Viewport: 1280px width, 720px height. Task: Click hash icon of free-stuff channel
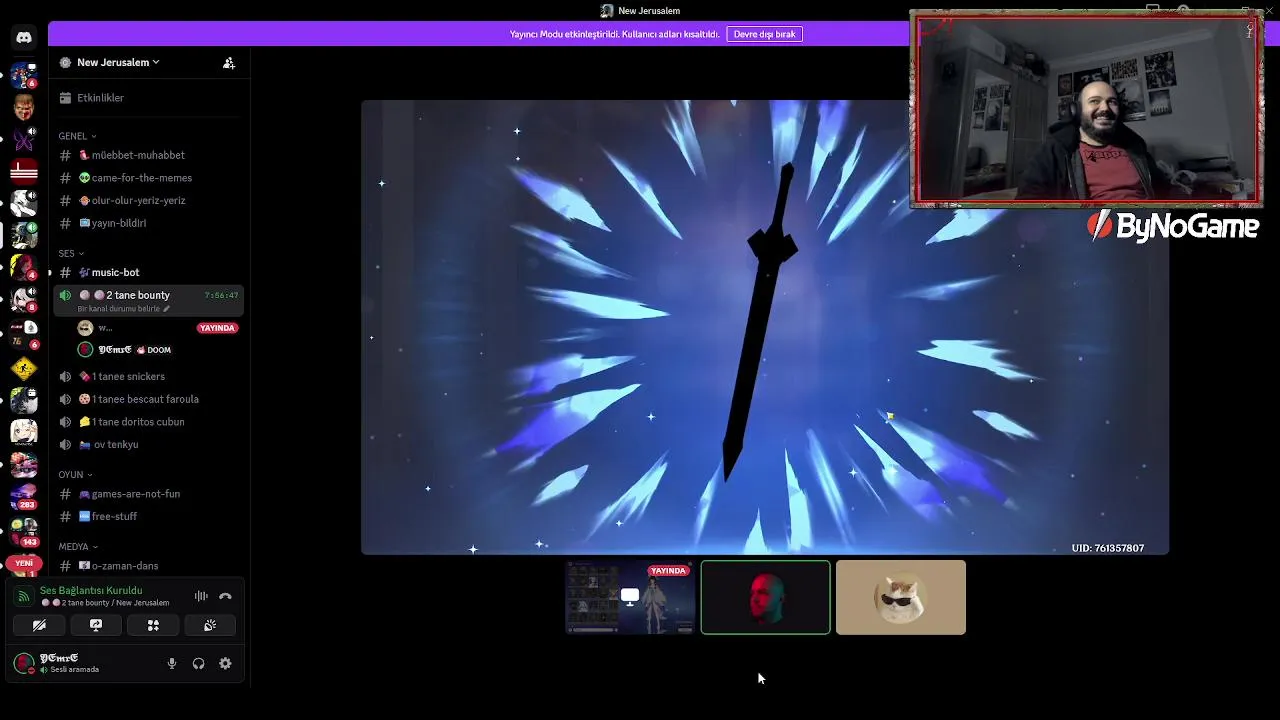coord(65,517)
